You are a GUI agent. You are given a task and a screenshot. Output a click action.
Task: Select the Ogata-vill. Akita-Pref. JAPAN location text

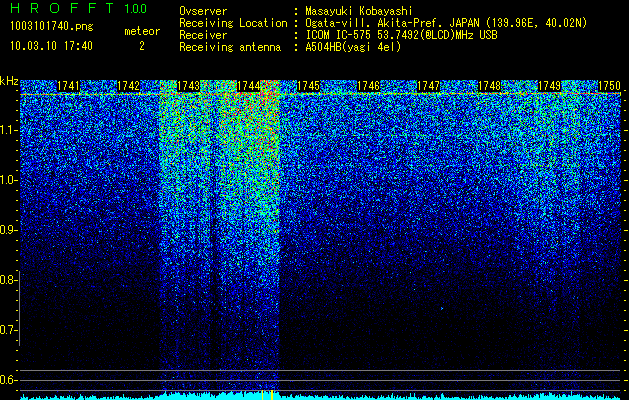point(446,24)
